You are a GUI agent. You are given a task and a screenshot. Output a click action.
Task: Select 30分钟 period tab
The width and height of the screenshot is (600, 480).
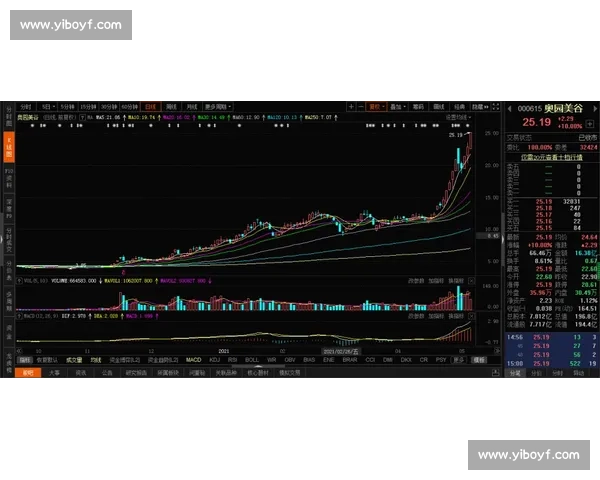(x=109, y=107)
